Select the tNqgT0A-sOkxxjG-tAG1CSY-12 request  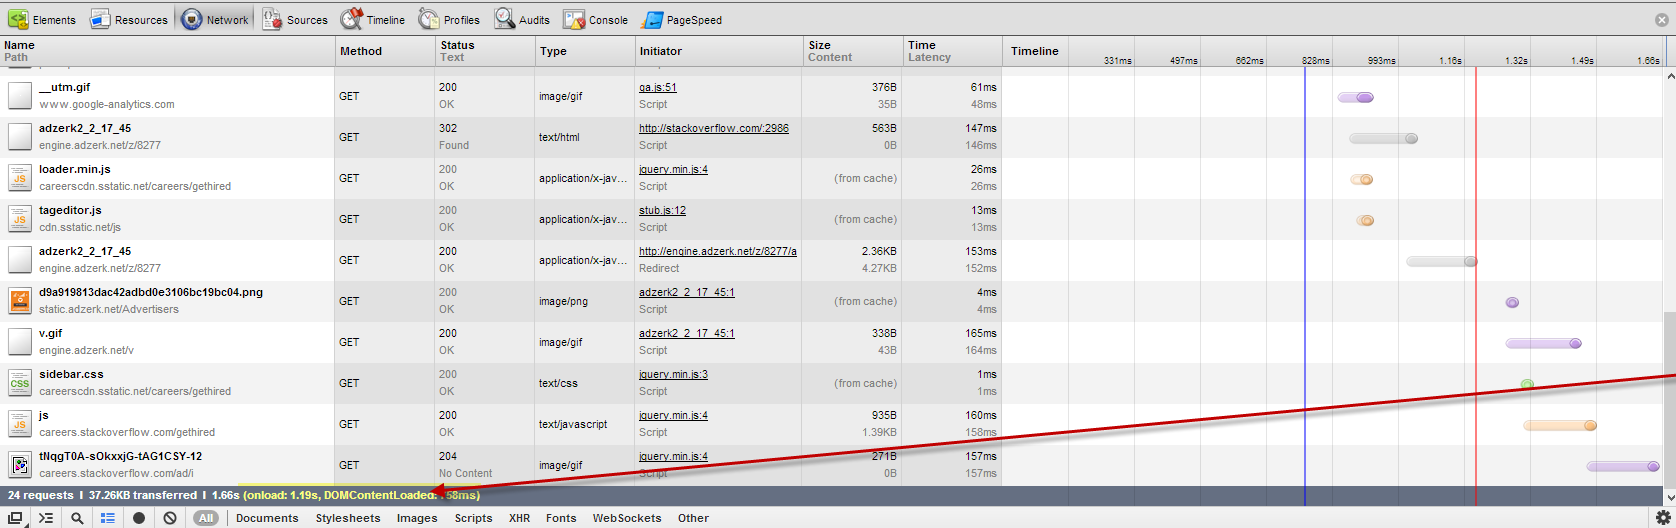point(120,456)
